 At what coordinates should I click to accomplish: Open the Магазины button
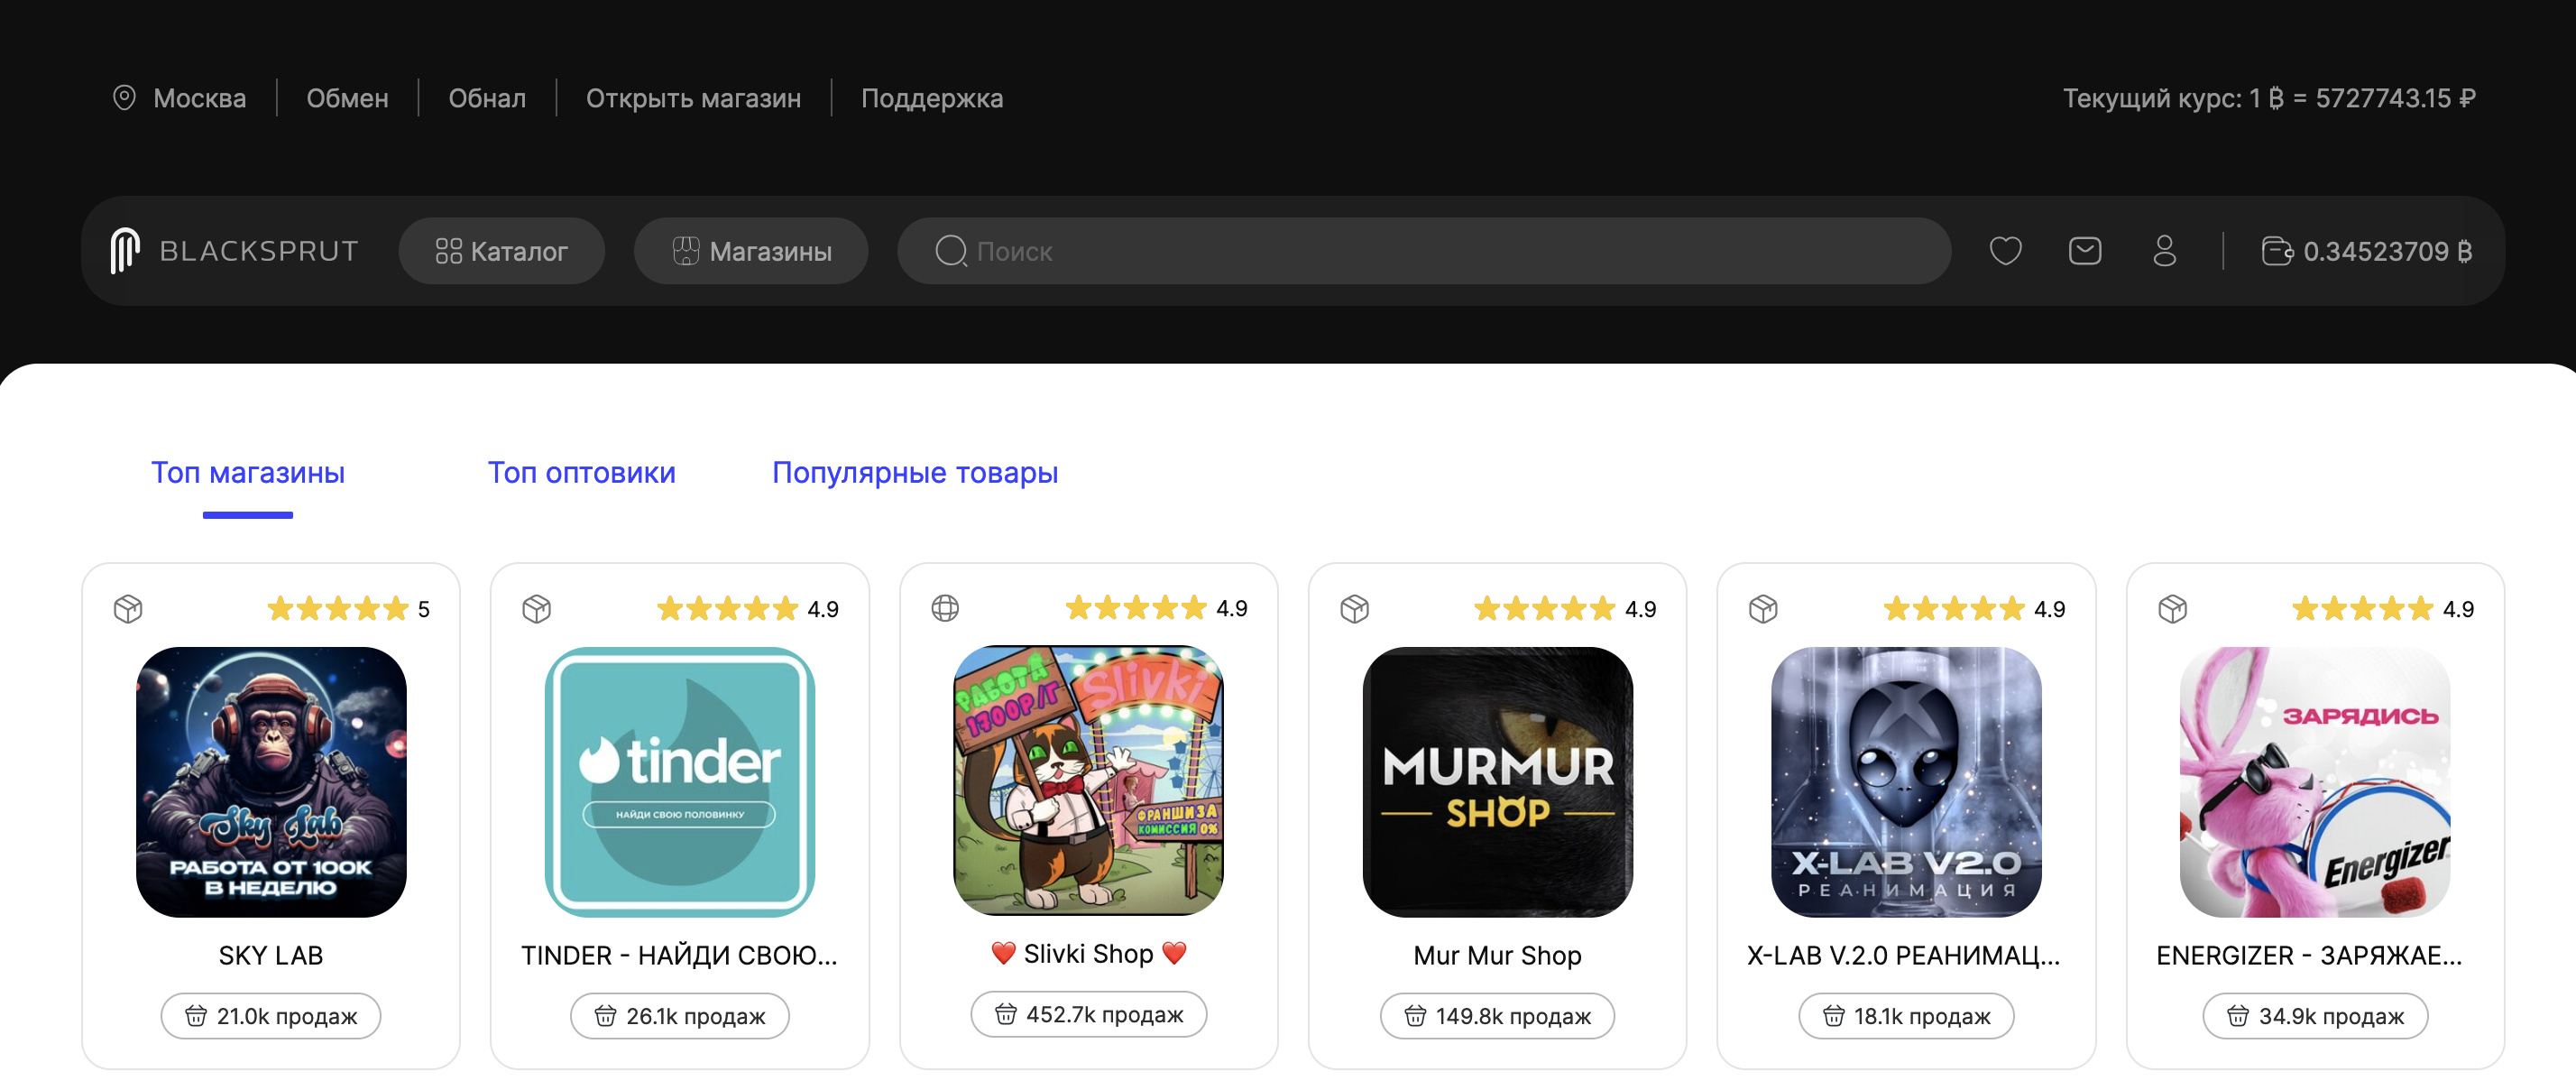coord(751,251)
